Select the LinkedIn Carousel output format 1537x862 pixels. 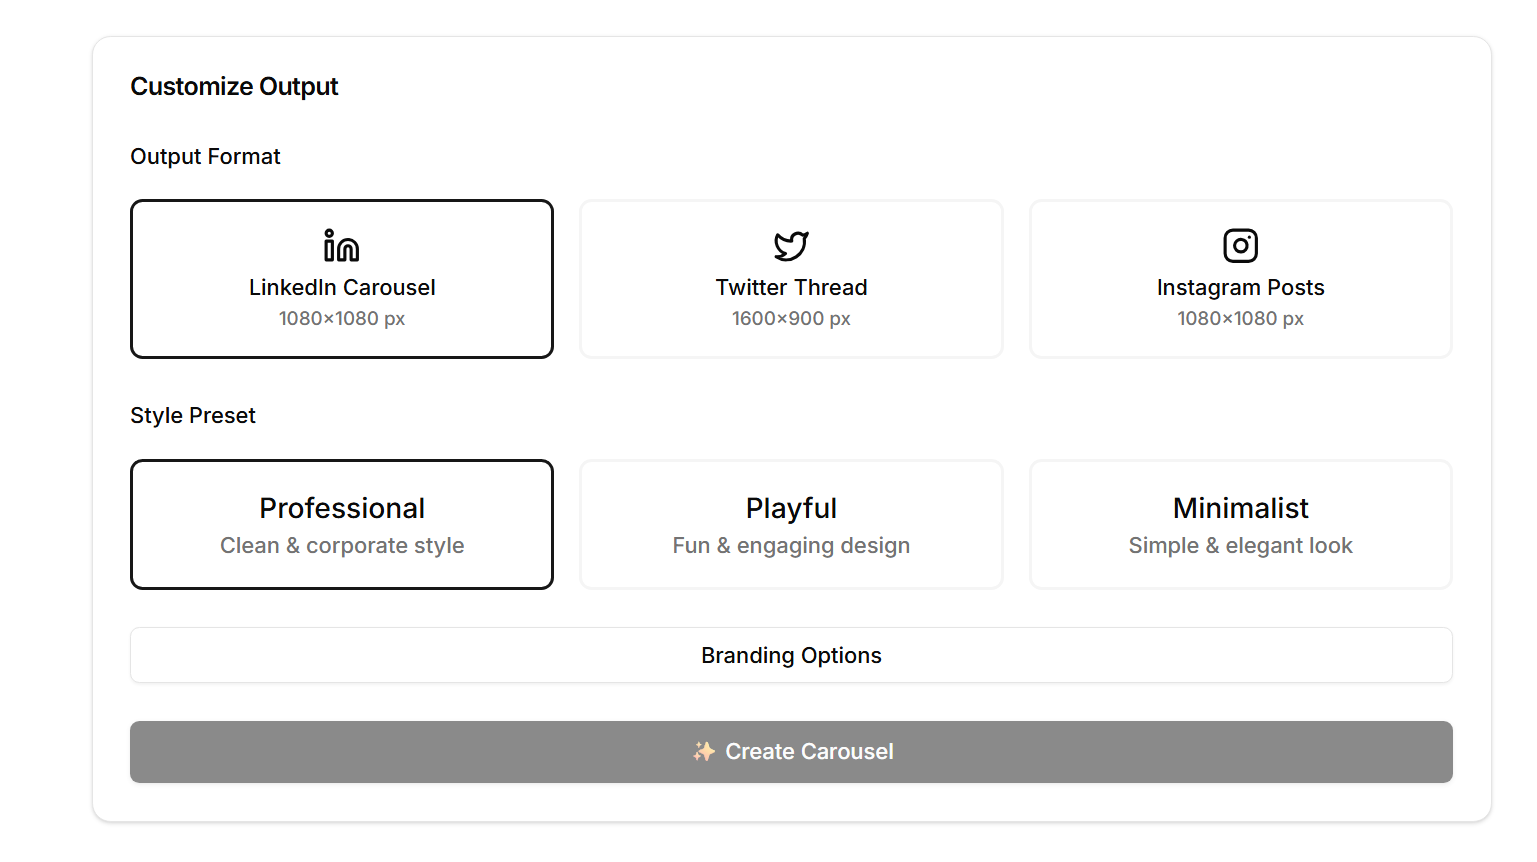click(341, 278)
